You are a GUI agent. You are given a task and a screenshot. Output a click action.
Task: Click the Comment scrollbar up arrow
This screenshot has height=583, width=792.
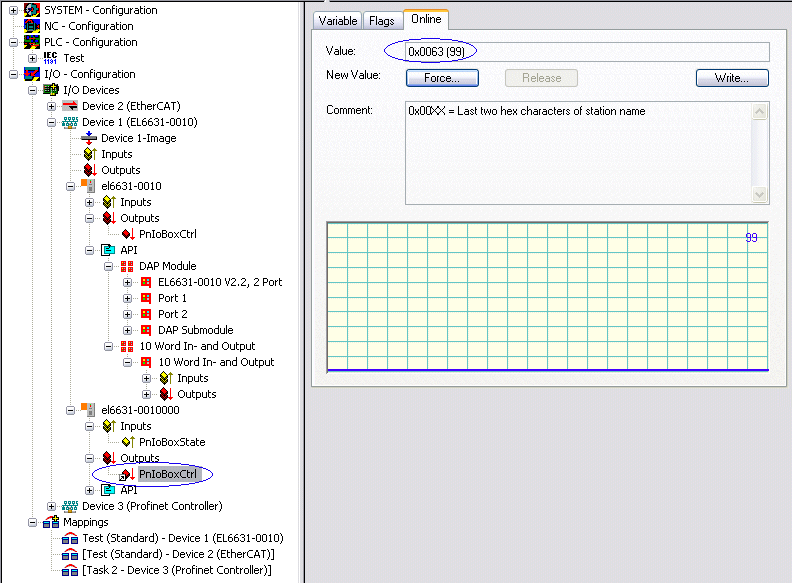(x=760, y=112)
